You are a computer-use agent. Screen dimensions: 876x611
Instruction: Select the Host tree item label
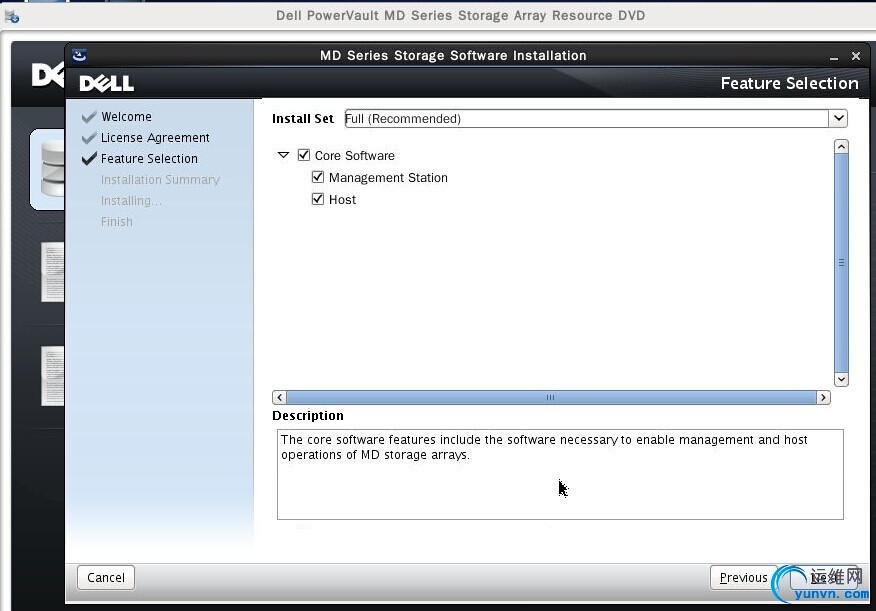pyautogui.click(x=342, y=199)
